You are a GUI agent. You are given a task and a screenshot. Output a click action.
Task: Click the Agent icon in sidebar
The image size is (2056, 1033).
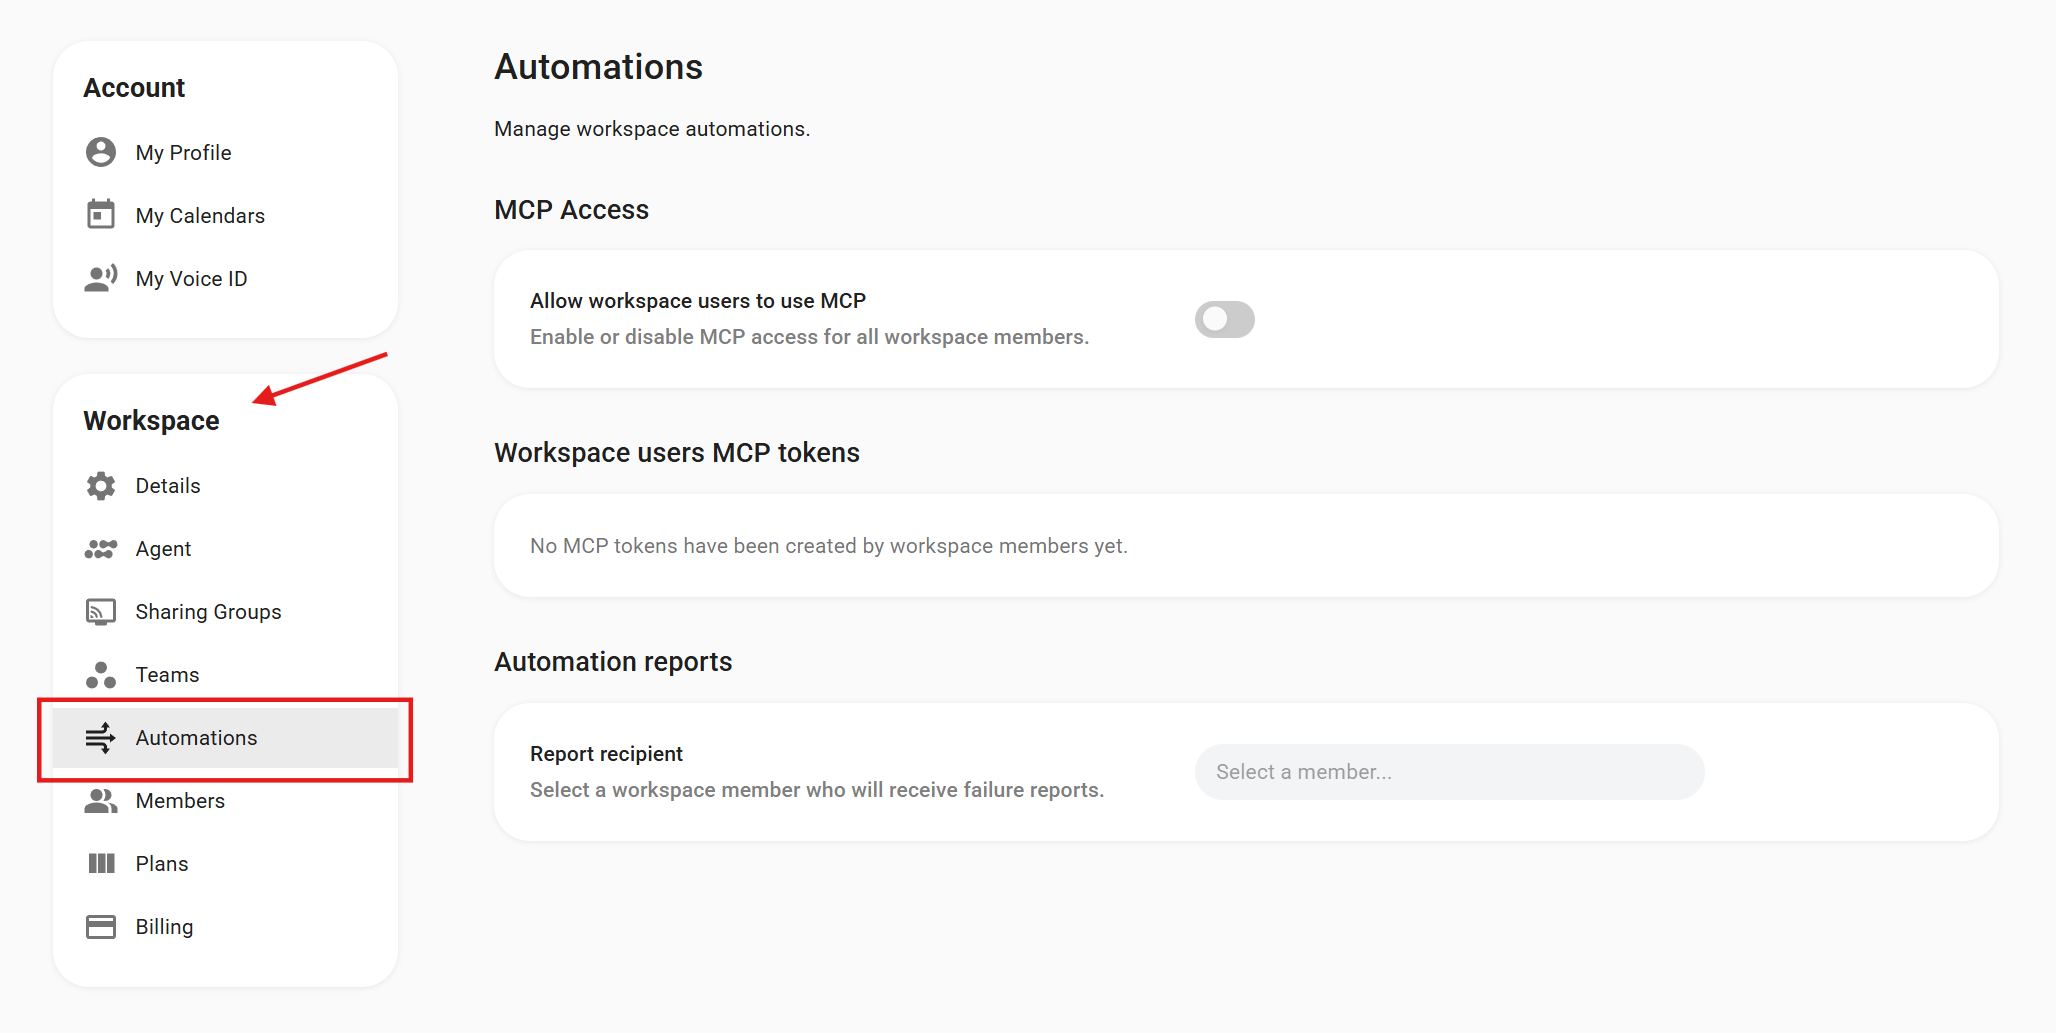point(101,549)
